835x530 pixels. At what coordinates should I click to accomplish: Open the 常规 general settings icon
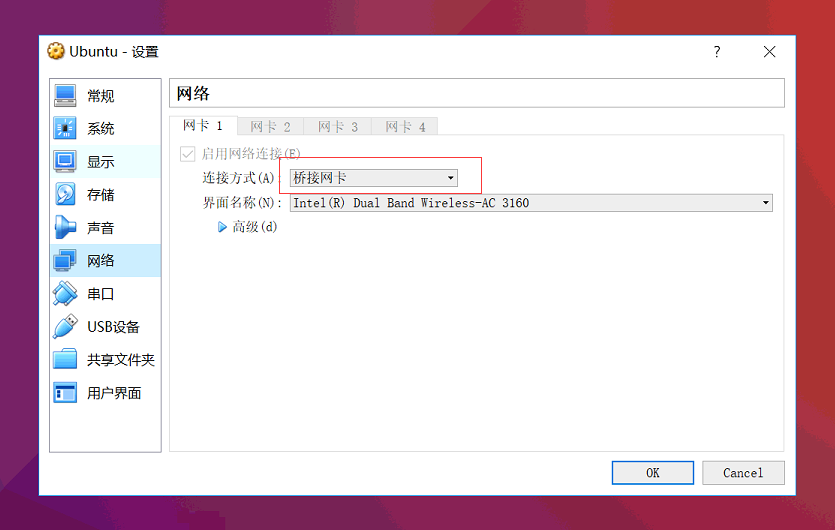[x=65, y=96]
